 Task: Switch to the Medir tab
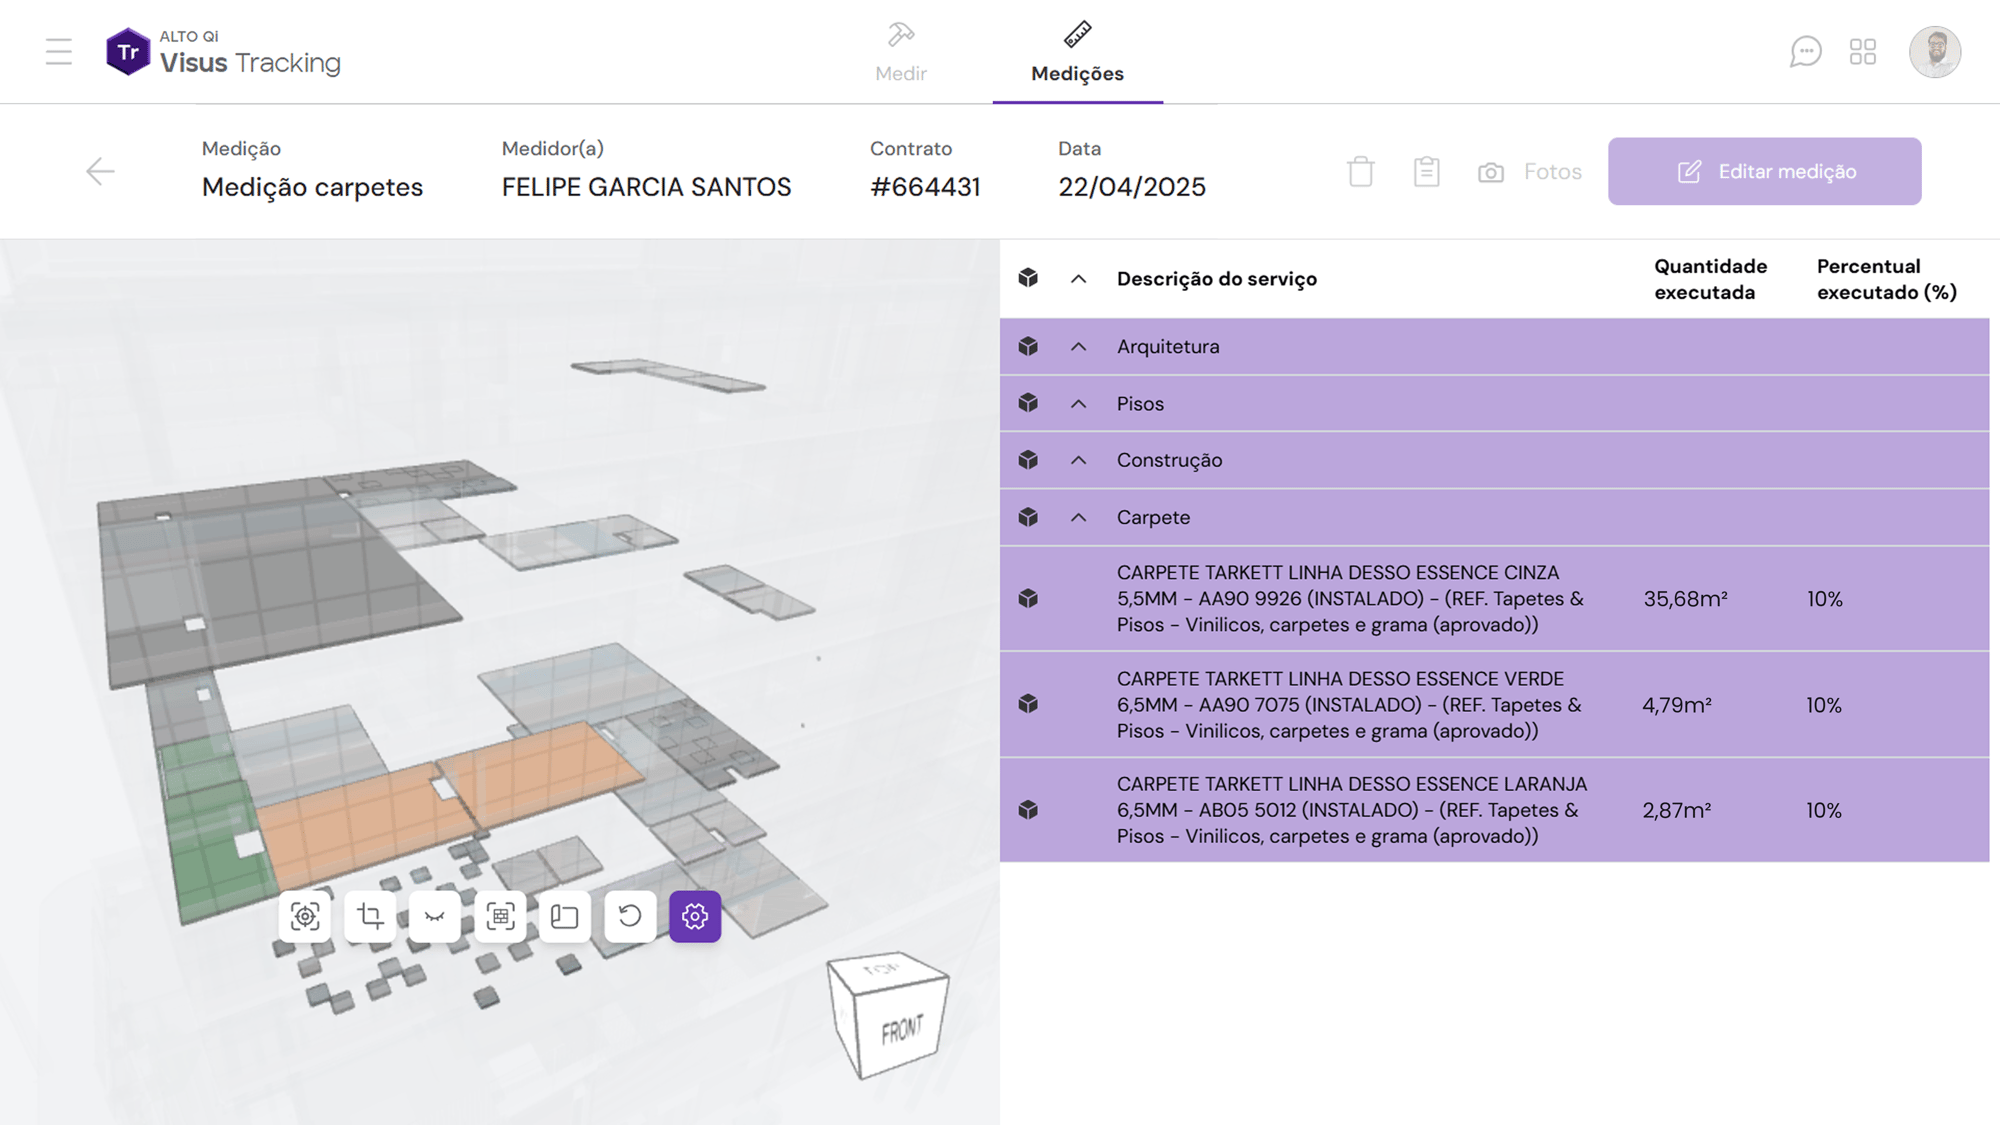coord(900,54)
